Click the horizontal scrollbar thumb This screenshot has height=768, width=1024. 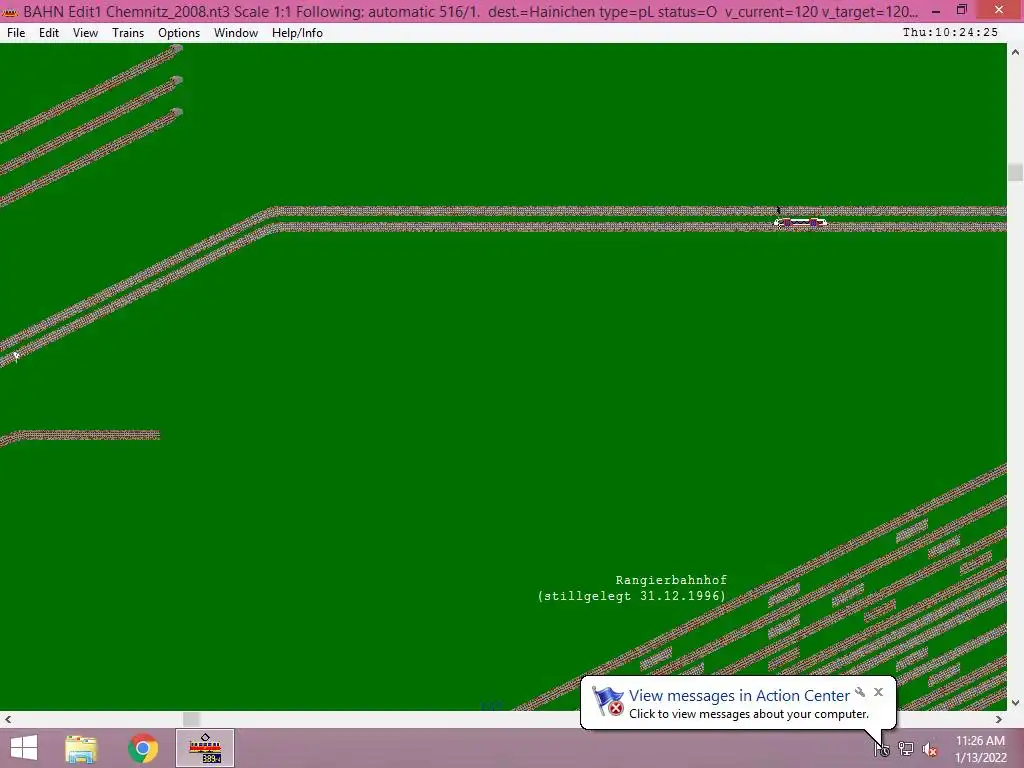tap(191, 719)
